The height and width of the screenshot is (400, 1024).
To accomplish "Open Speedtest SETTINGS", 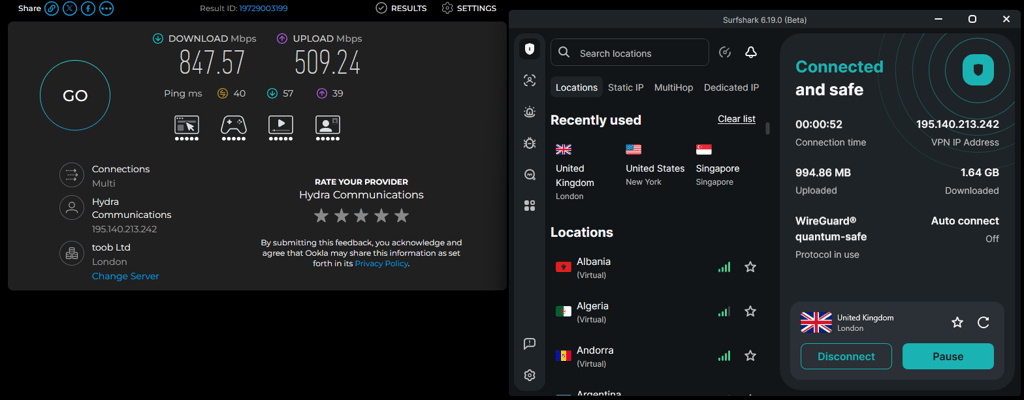I will [469, 8].
